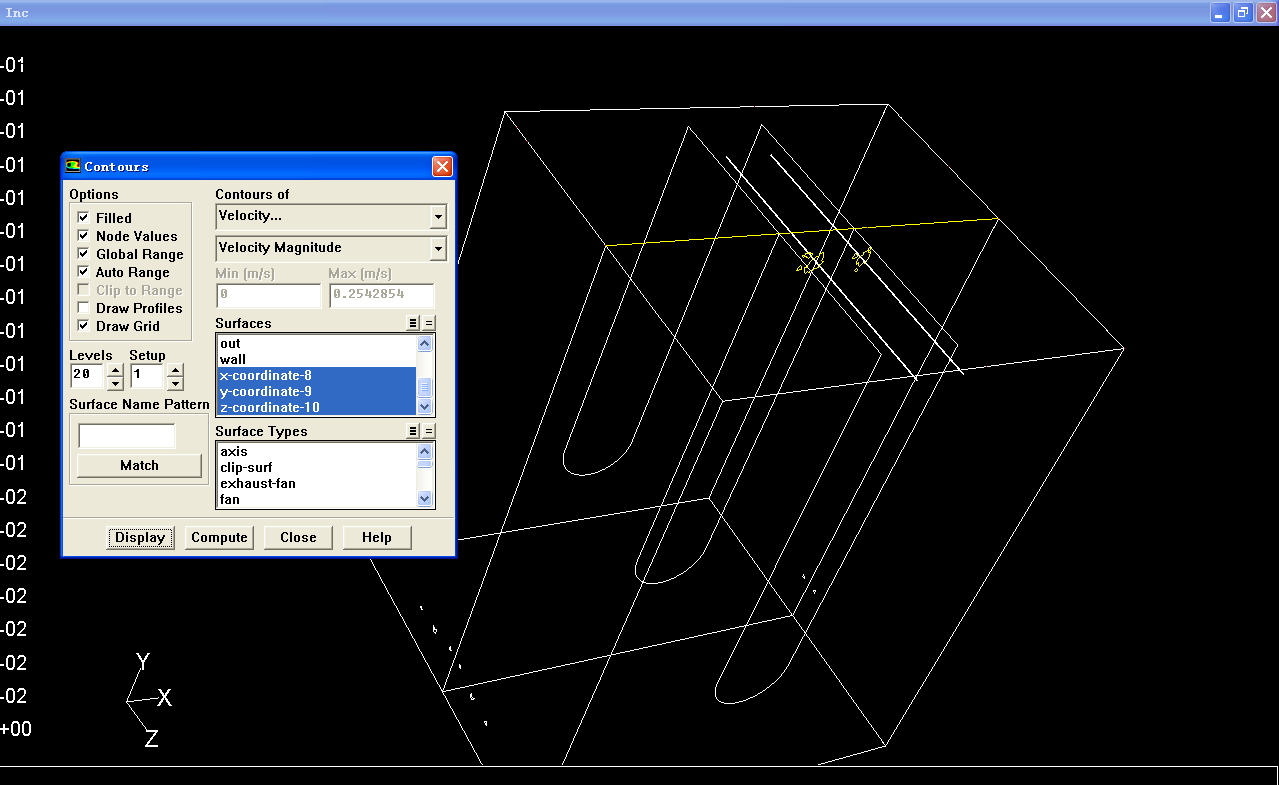This screenshot has height=785, width=1279.
Task: Select the wall surface in list
Action: click(233, 359)
